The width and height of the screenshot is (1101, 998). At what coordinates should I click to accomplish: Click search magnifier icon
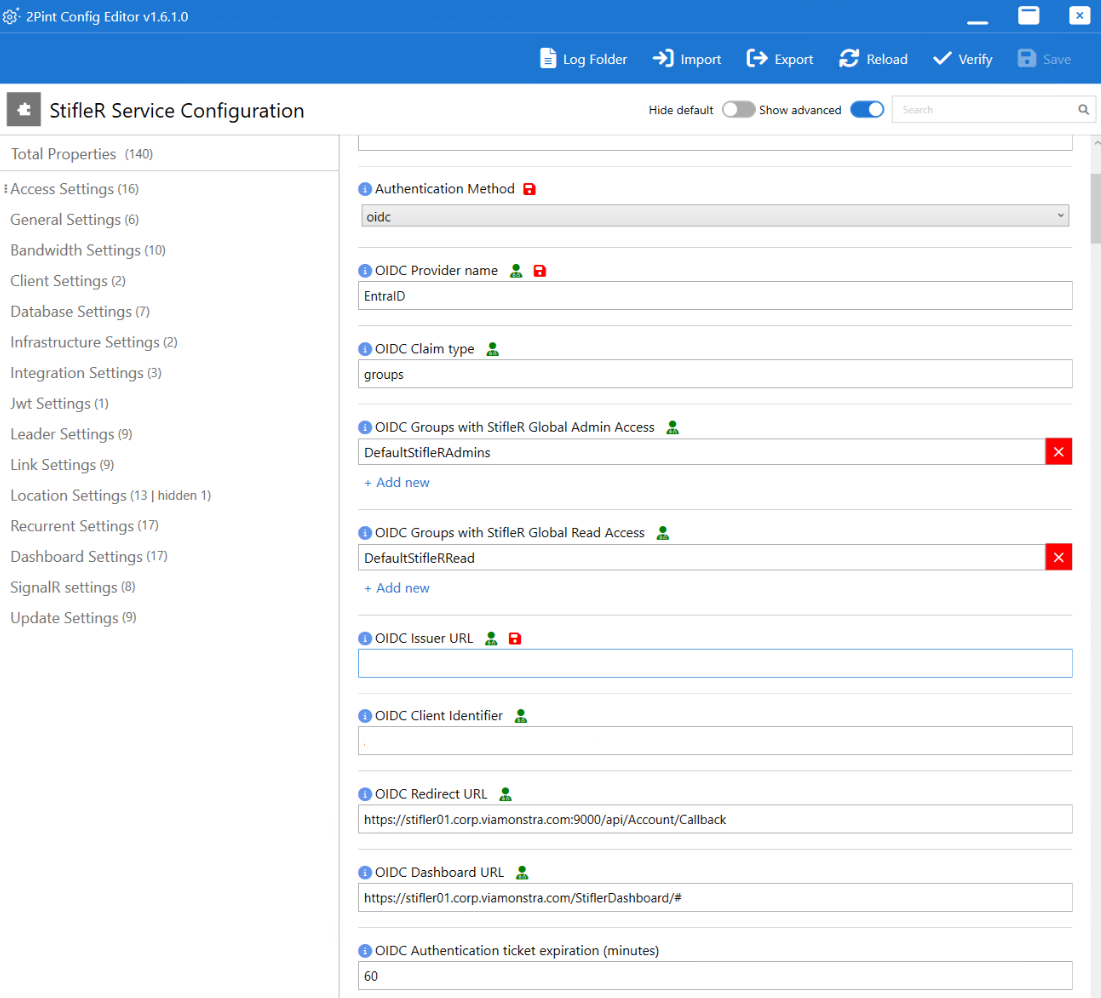tap(1083, 110)
